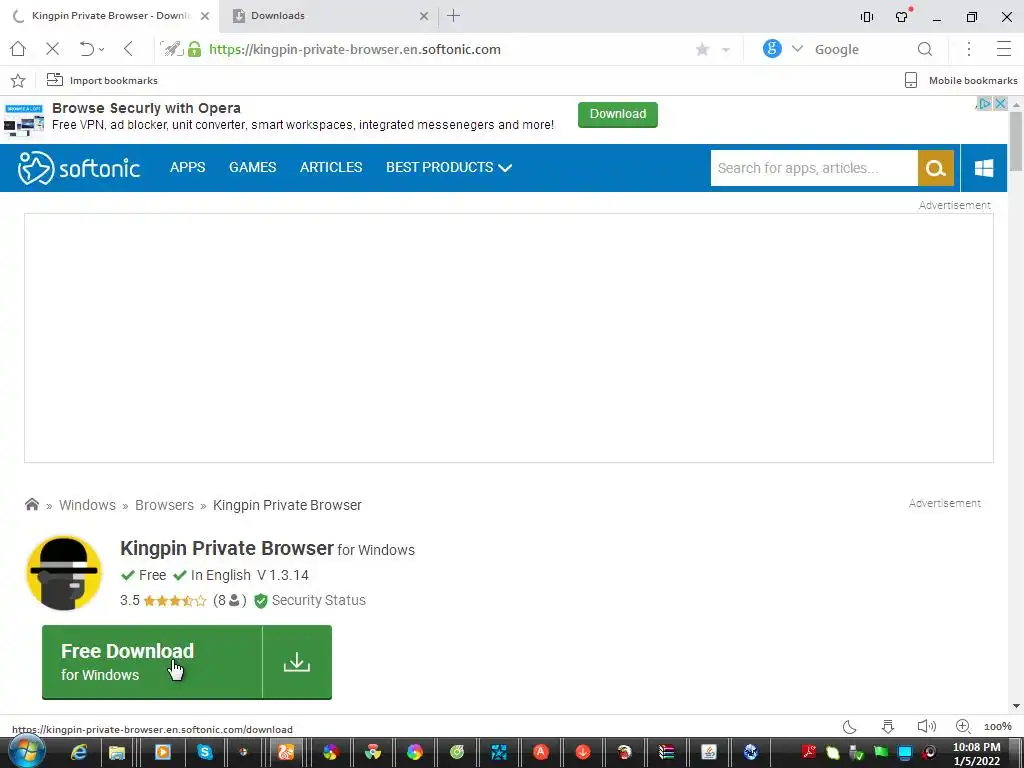Expand the bookmark star dropdown arrow
Image resolution: width=1024 pixels, height=768 pixels.
click(x=726, y=50)
